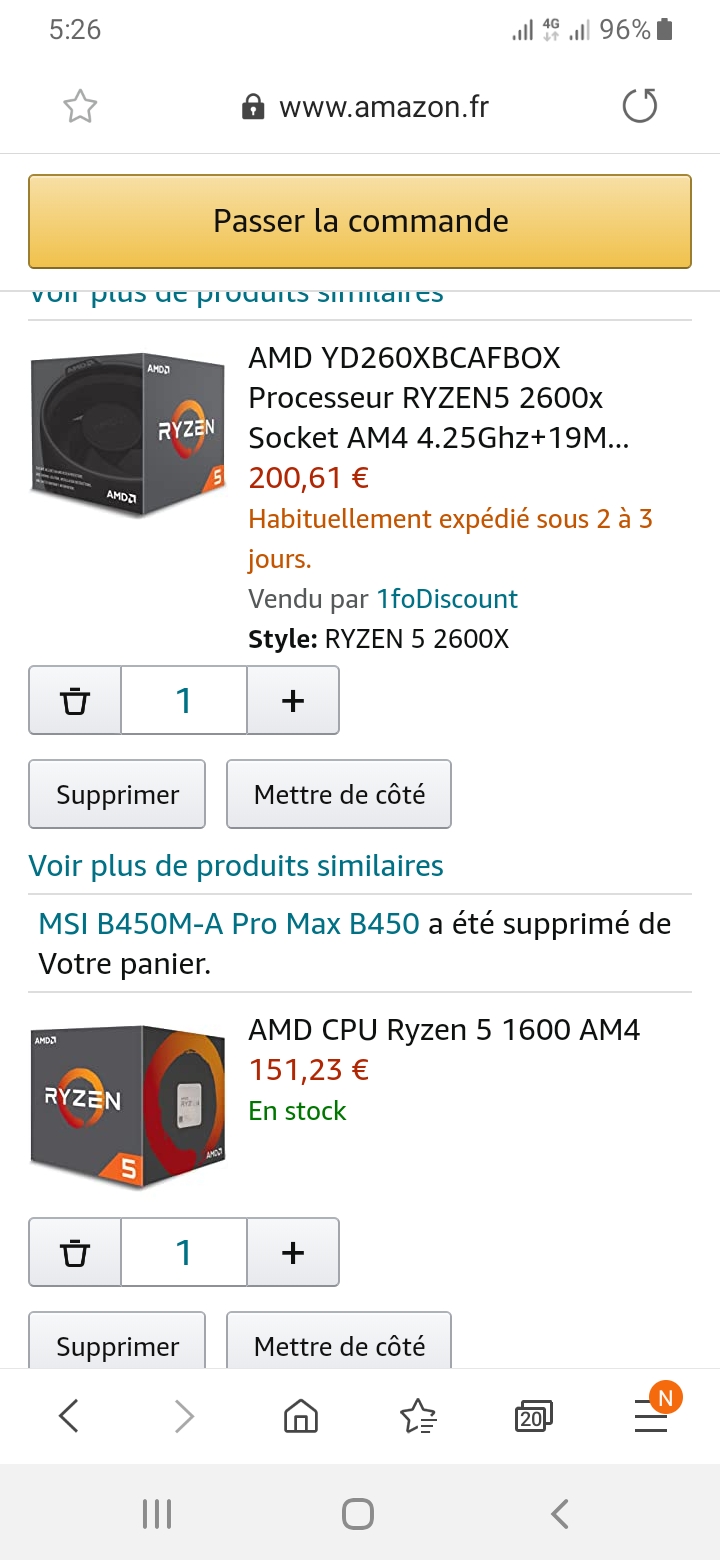The width and height of the screenshot is (720, 1560).
Task: Go to browser home page
Action: point(301,1415)
